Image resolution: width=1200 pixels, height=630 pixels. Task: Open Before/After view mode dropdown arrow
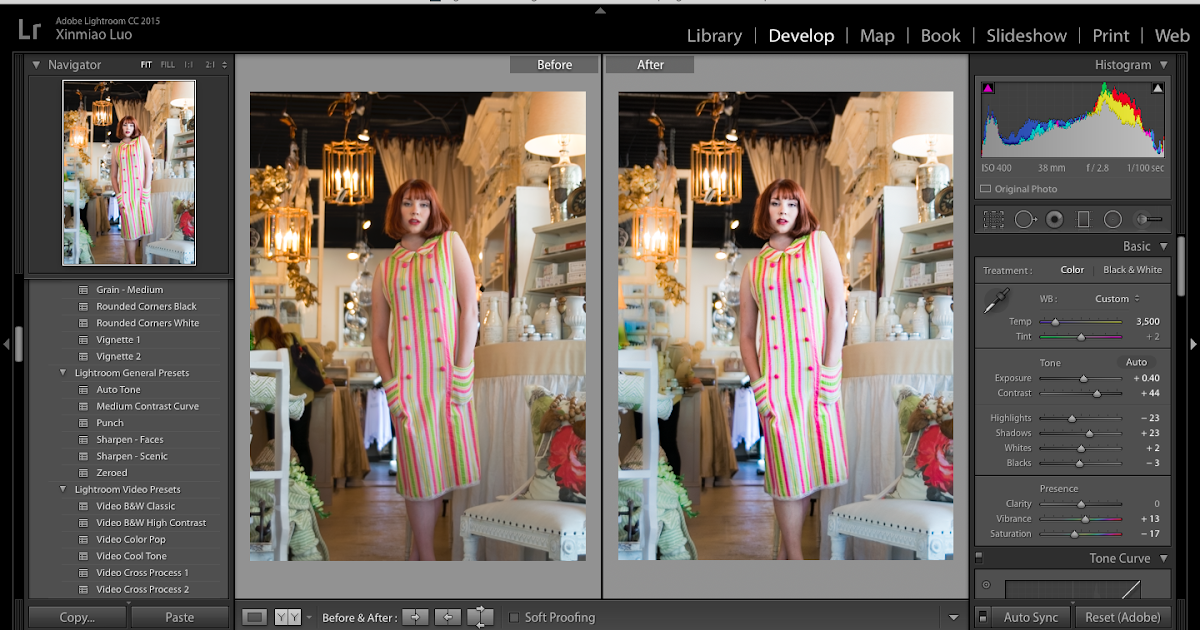click(x=309, y=618)
